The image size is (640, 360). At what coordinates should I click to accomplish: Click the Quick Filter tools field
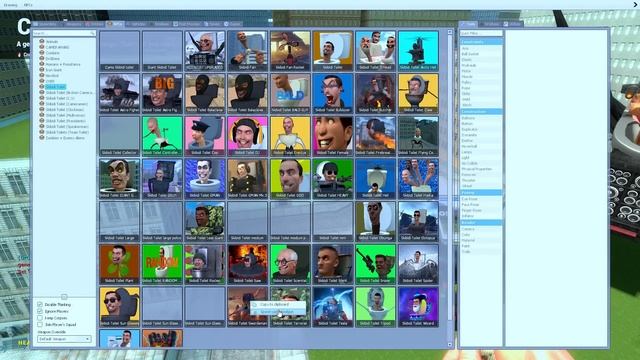481,33
